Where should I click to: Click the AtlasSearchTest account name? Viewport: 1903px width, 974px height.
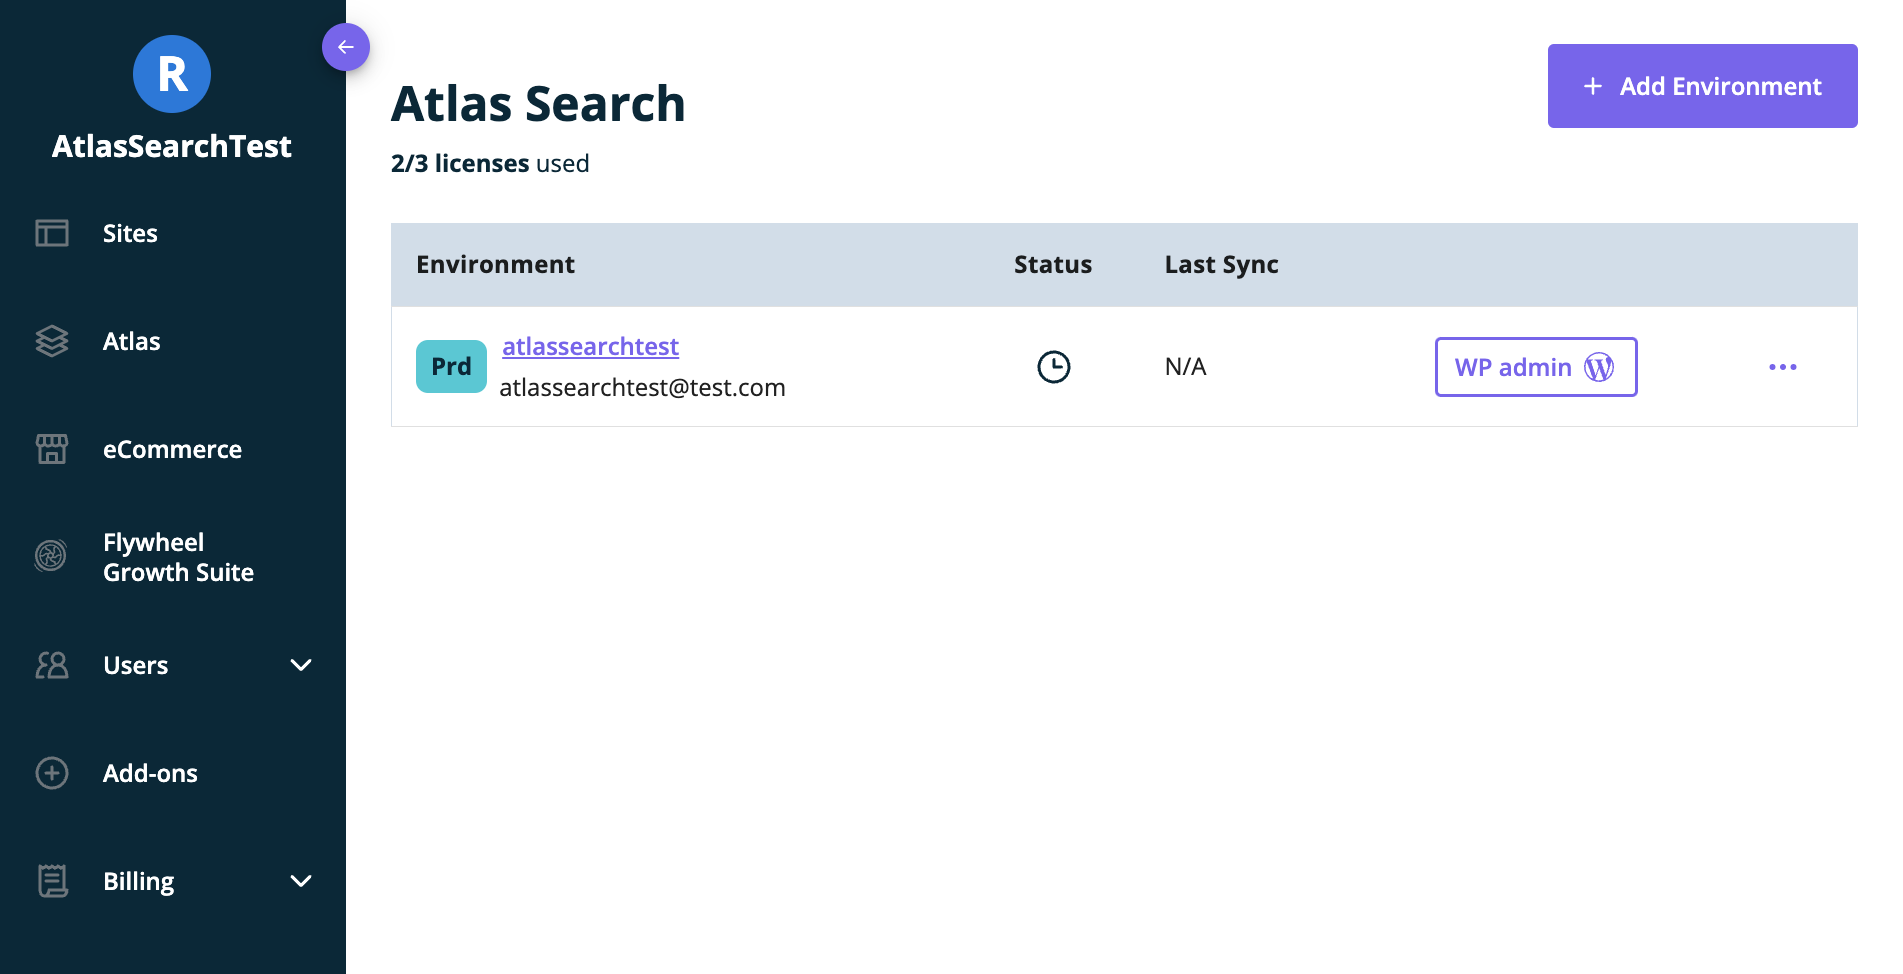pyautogui.click(x=172, y=146)
